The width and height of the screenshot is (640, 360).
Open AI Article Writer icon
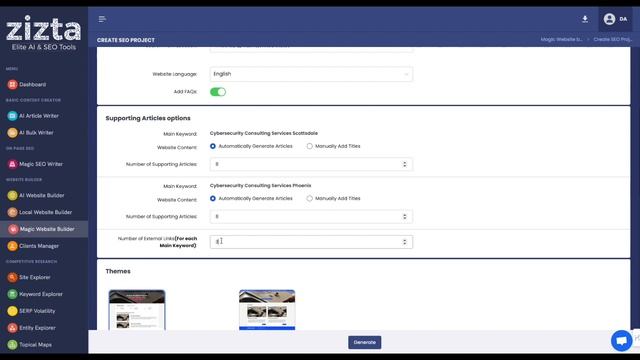[x=12, y=116]
